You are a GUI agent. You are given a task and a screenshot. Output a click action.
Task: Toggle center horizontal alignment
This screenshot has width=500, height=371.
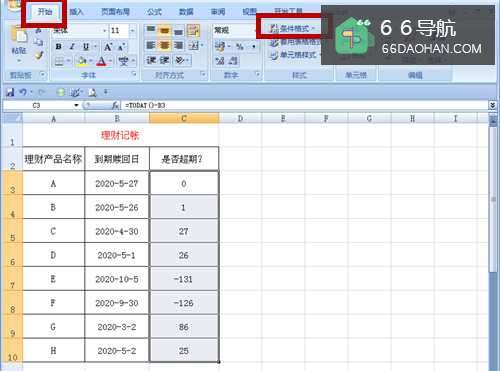pos(164,45)
